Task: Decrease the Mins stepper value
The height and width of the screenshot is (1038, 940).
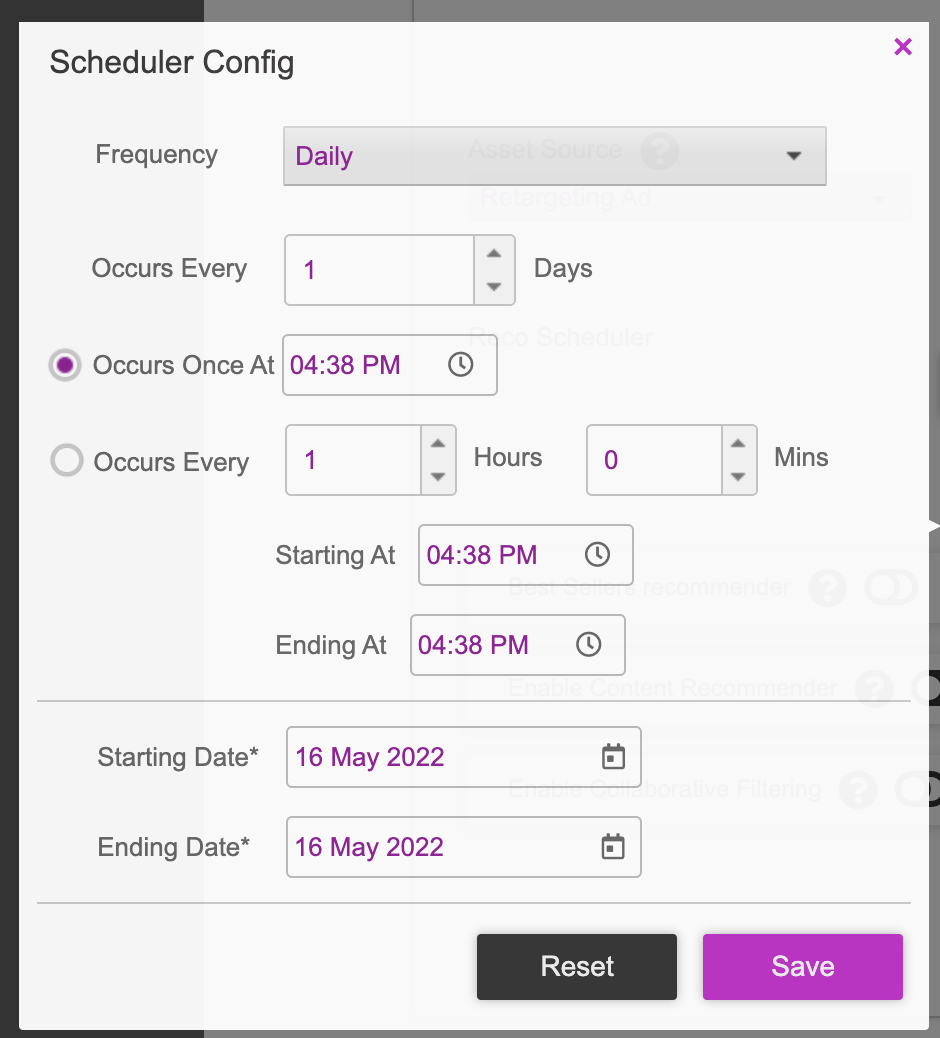Action: point(739,477)
